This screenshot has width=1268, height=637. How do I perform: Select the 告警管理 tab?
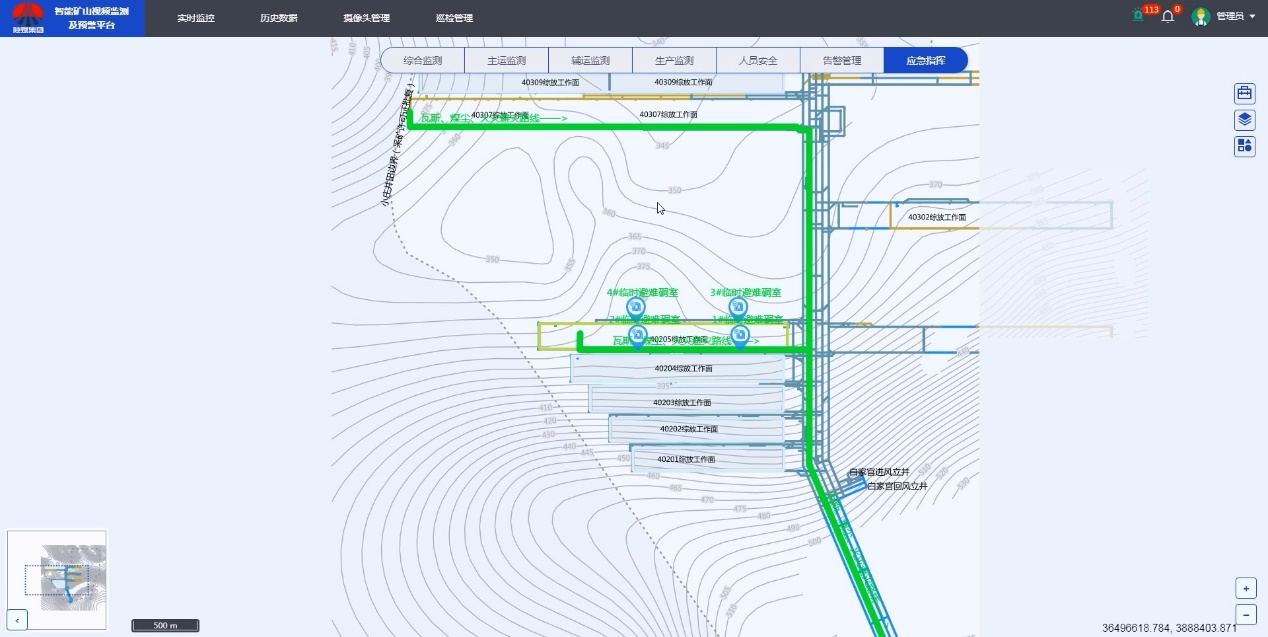[x=842, y=60]
